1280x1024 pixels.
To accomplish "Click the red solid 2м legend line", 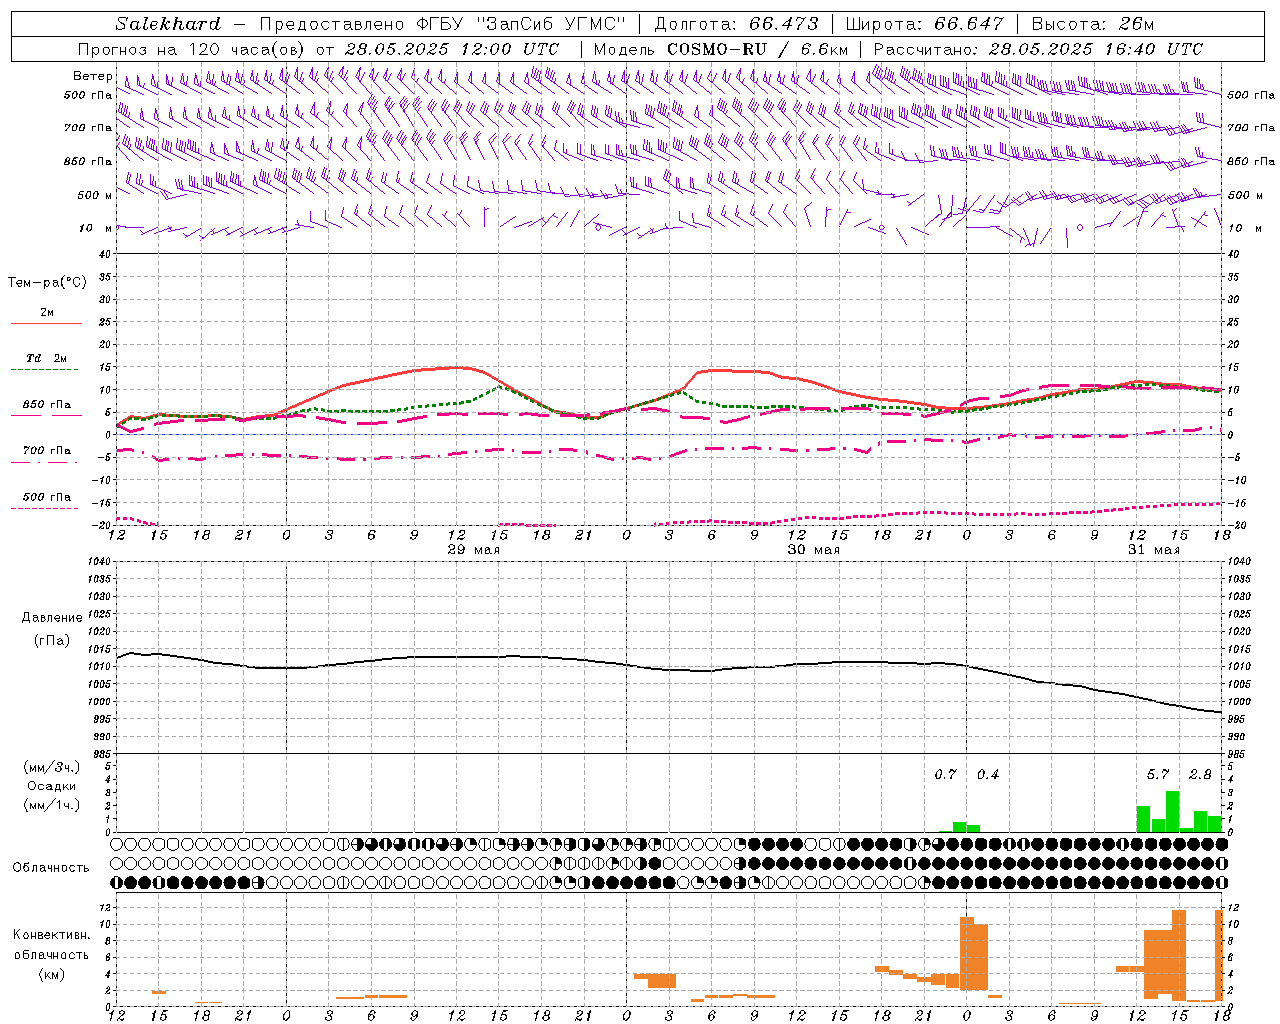I will click(x=46, y=323).
